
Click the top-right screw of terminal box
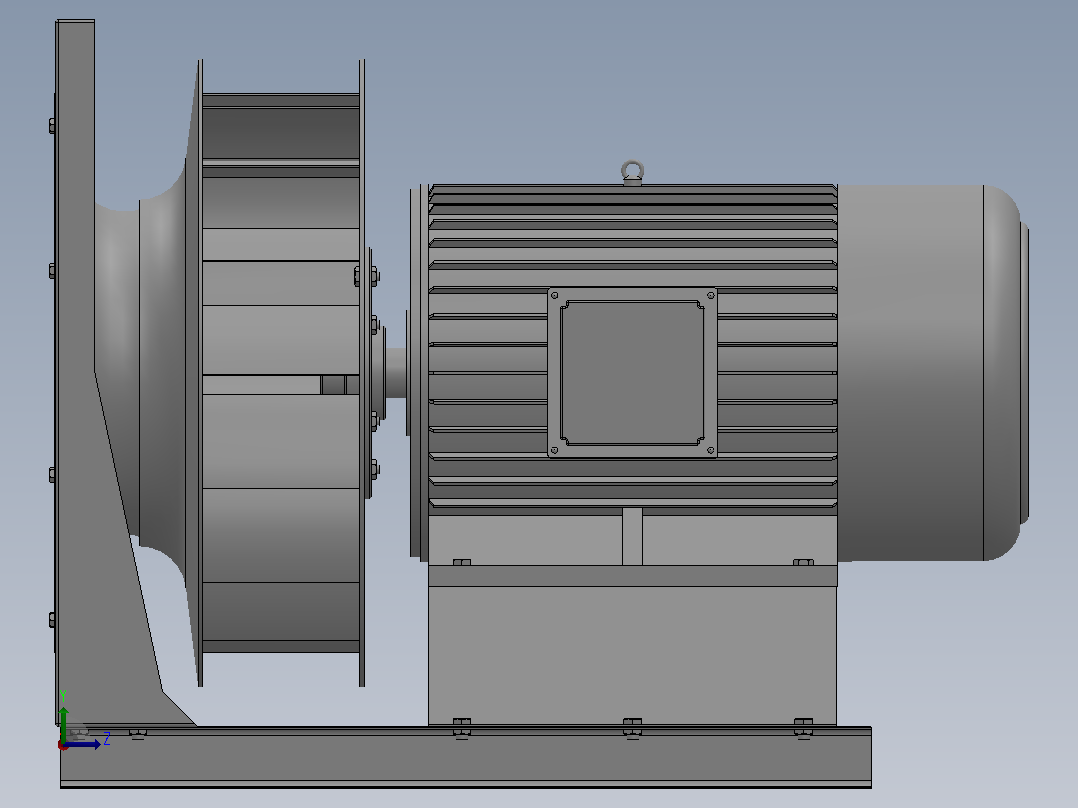711,295
